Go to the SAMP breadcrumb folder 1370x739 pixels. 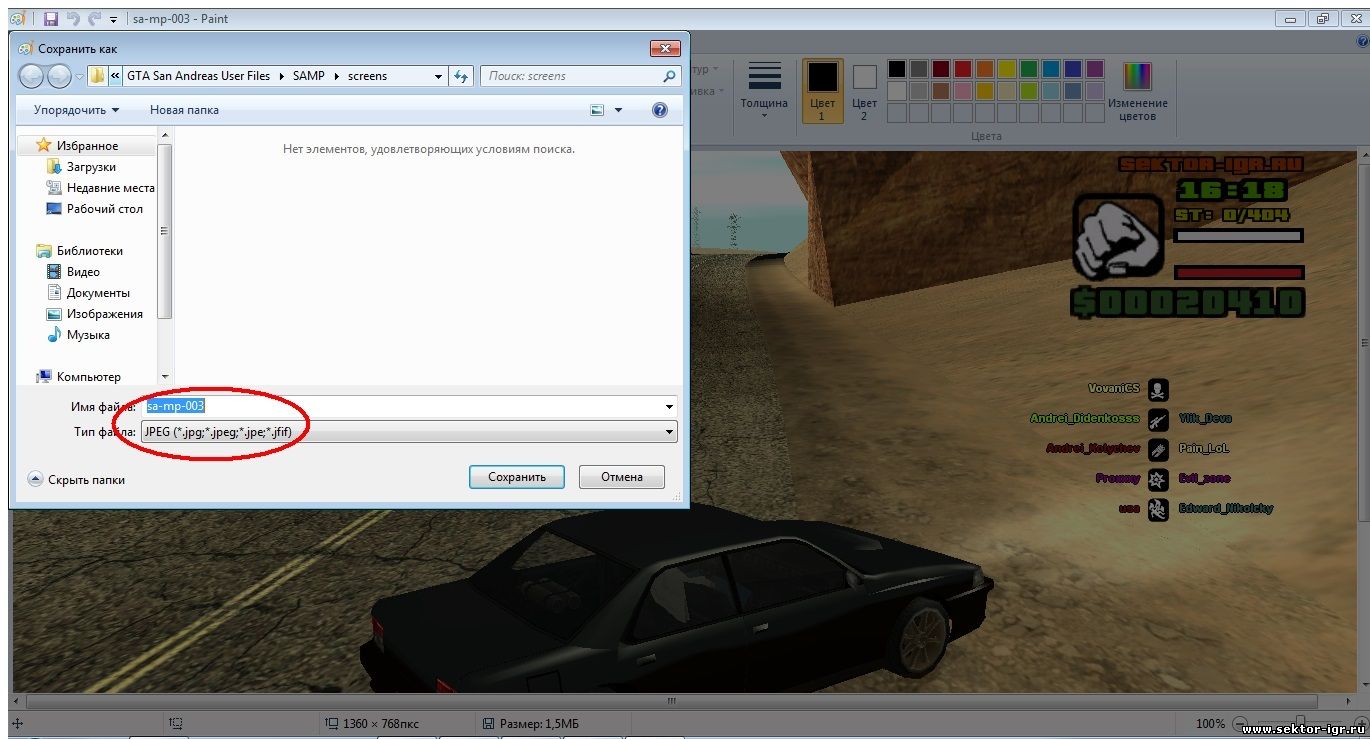(x=309, y=76)
